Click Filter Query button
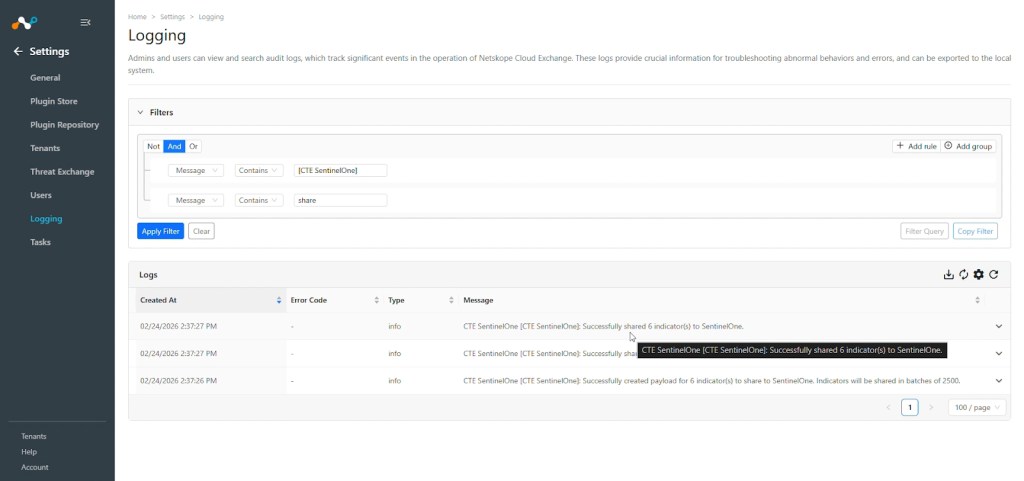The height and width of the screenshot is (481, 1024). click(x=924, y=231)
